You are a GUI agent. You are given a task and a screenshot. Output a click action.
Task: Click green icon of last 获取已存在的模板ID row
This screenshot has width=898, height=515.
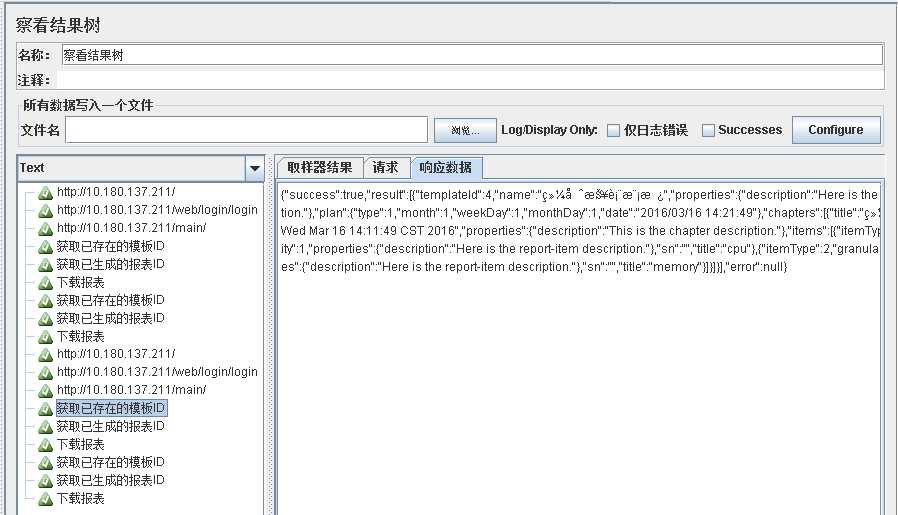tap(45, 463)
